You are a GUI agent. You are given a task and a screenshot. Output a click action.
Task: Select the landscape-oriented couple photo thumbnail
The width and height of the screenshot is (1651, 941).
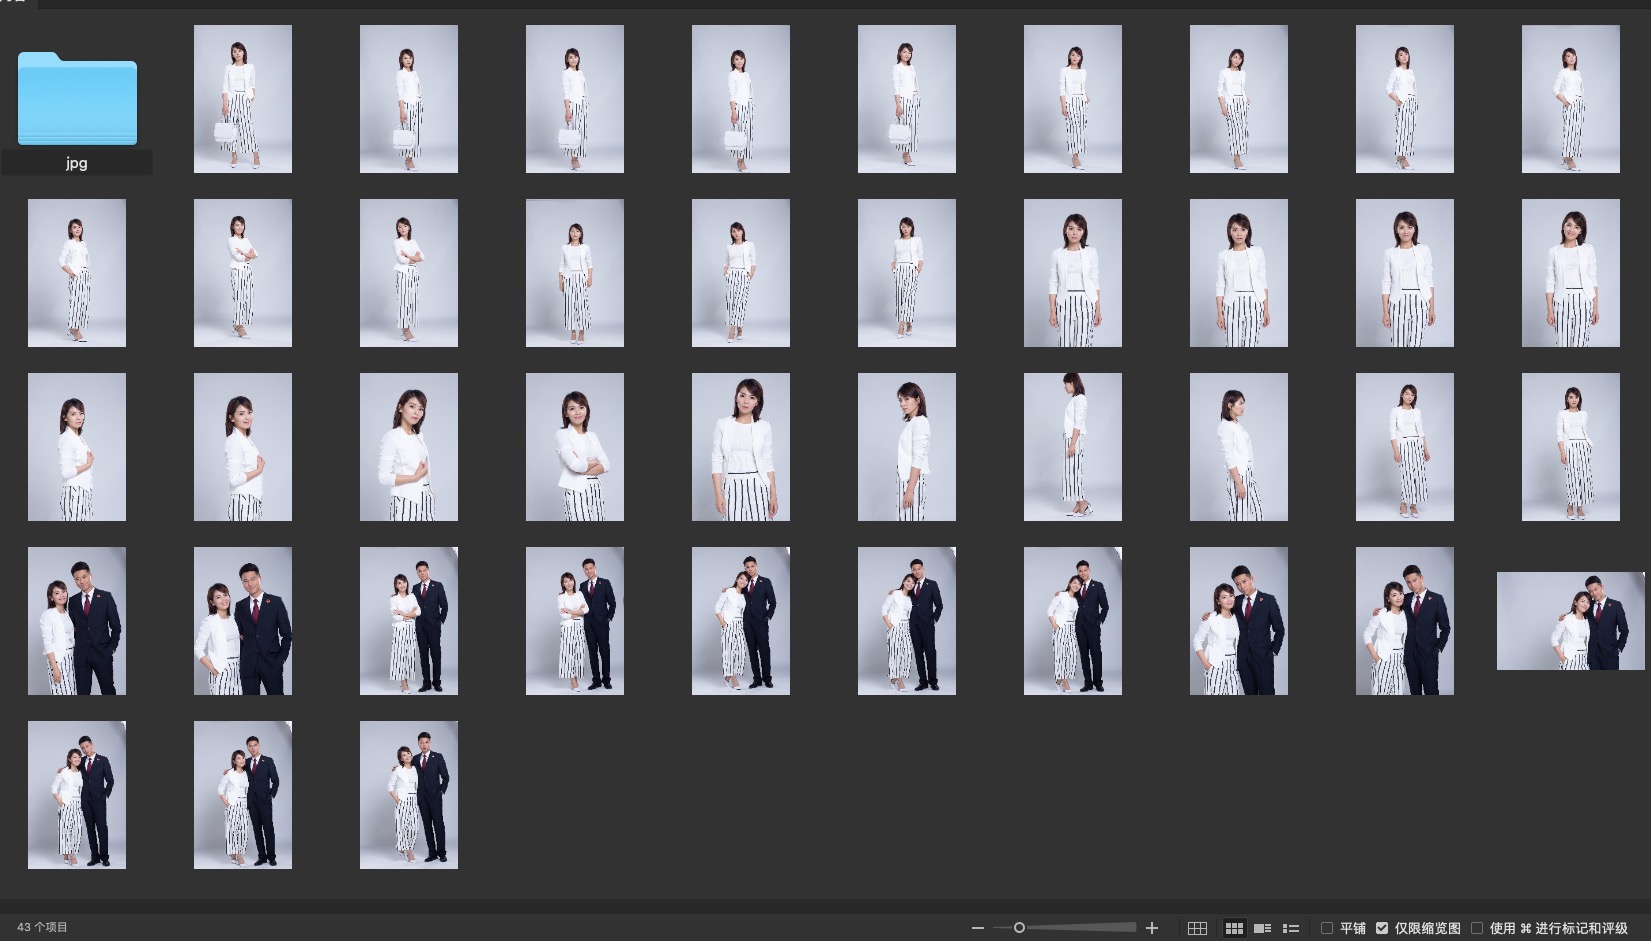pos(1570,621)
